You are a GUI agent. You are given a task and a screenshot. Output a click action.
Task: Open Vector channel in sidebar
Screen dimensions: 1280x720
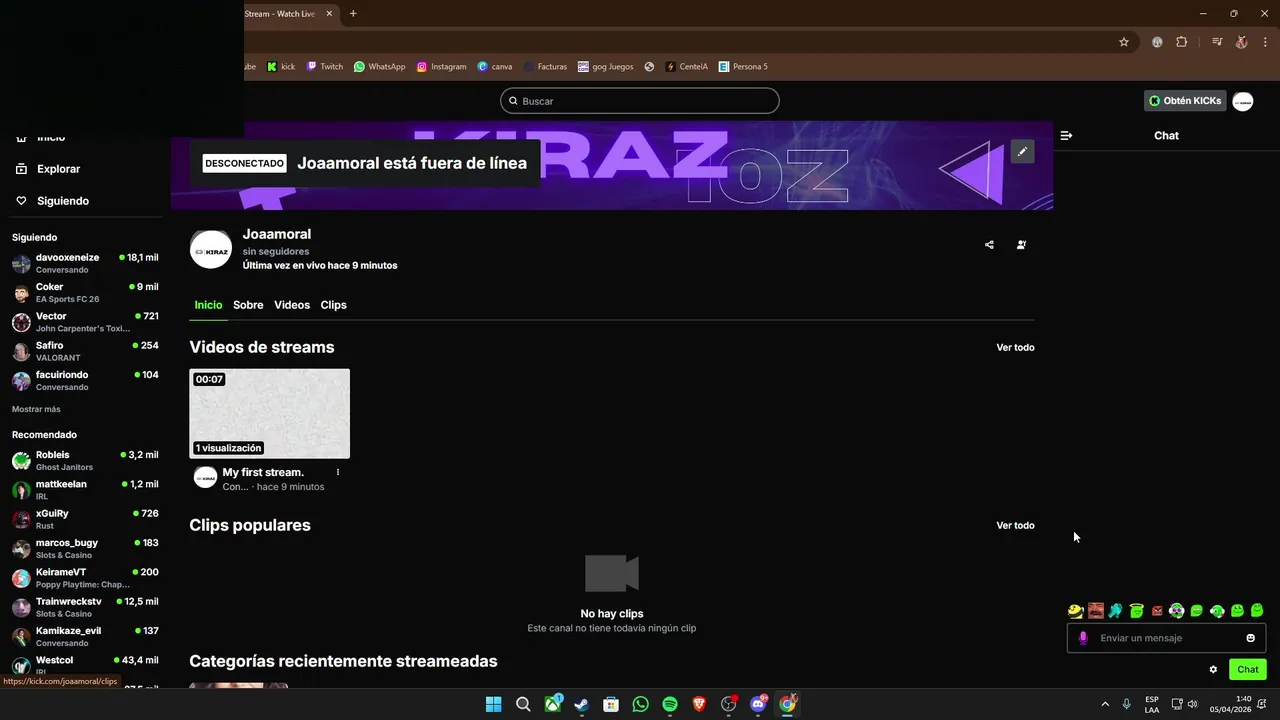pos(85,322)
